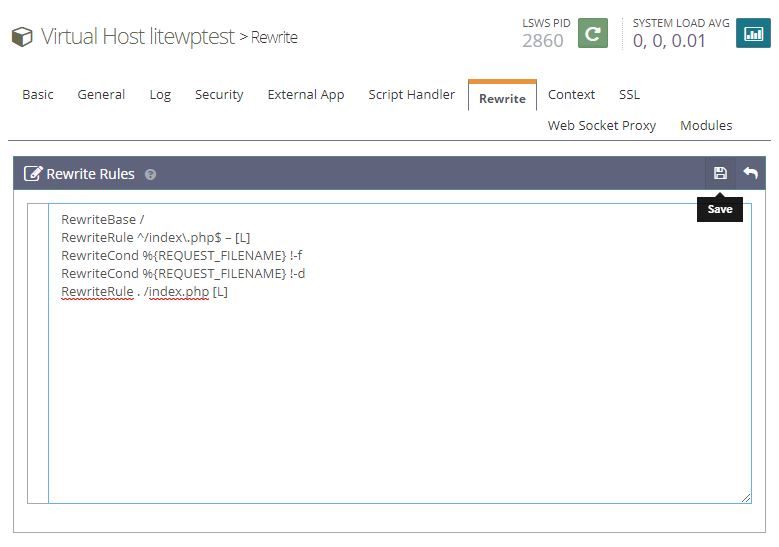Open the Context tab

click(x=571, y=94)
